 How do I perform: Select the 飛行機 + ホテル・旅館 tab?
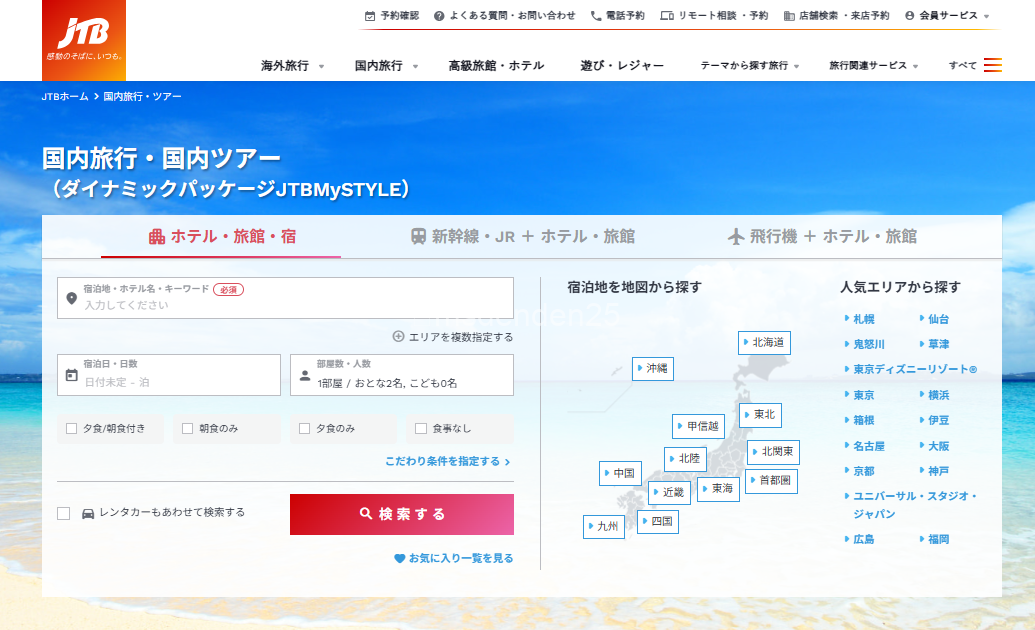(x=821, y=237)
